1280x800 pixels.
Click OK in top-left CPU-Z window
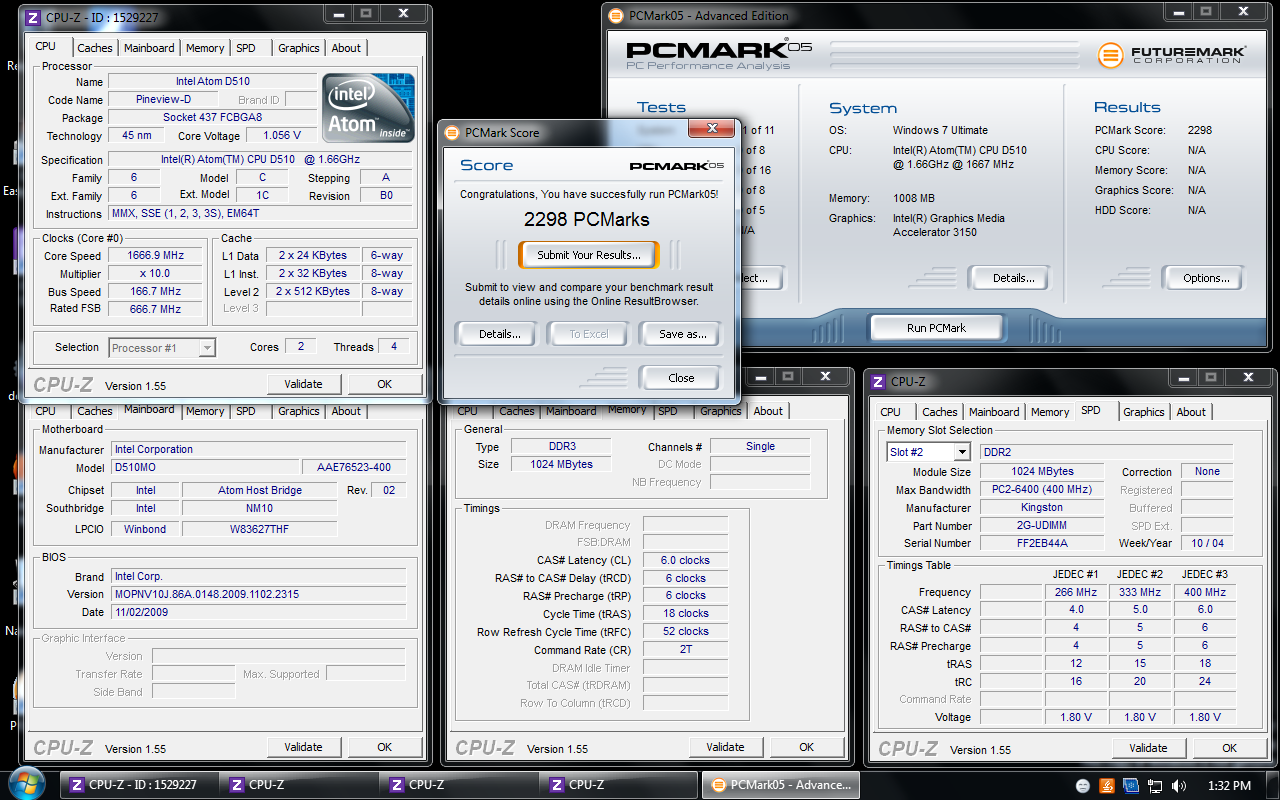385,384
